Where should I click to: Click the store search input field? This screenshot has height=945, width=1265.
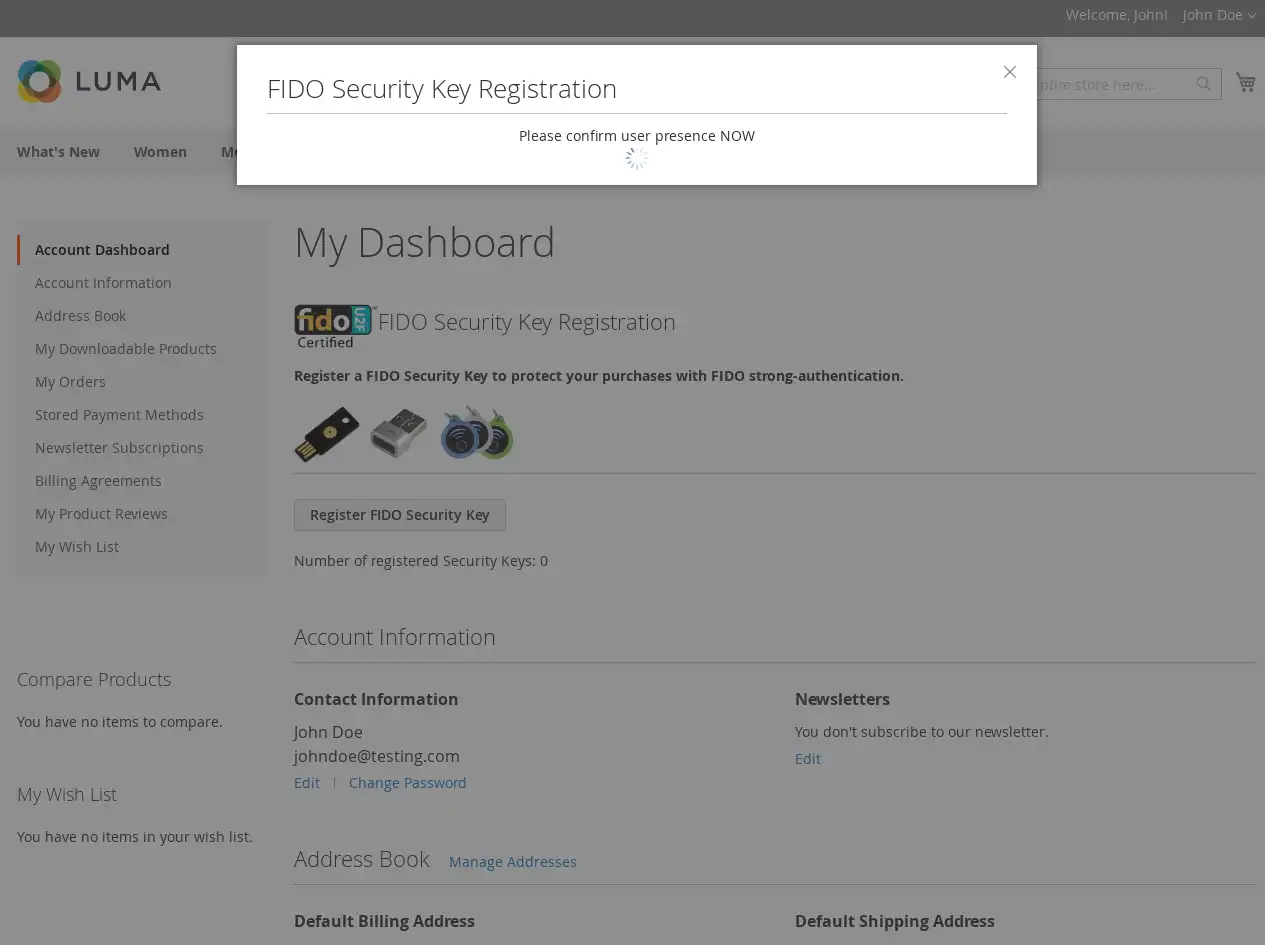(x=1110, y=85)
